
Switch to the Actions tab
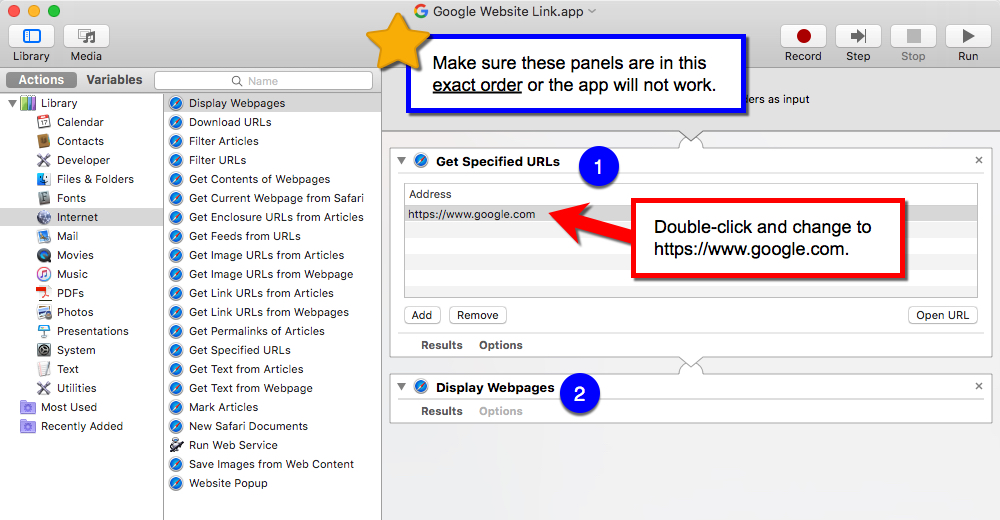pos(41,80)
